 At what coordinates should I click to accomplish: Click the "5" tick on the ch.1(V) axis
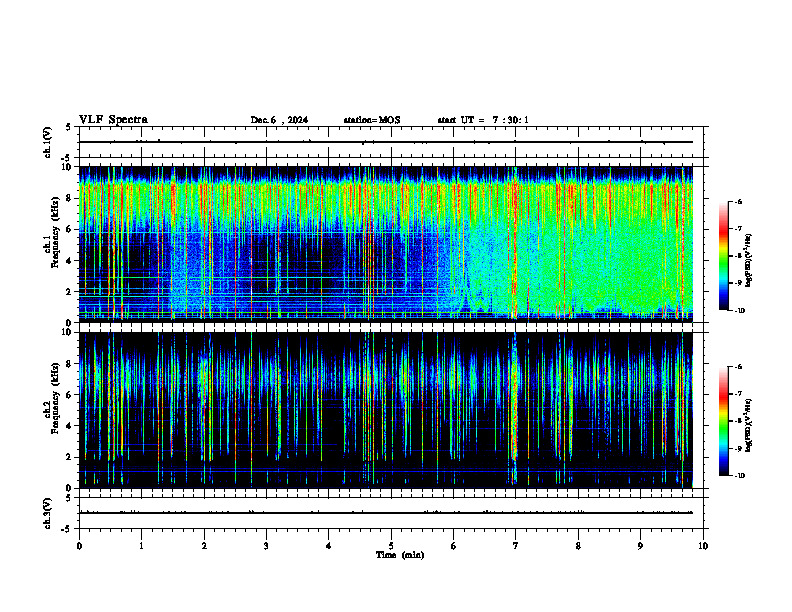pos(69,128)
